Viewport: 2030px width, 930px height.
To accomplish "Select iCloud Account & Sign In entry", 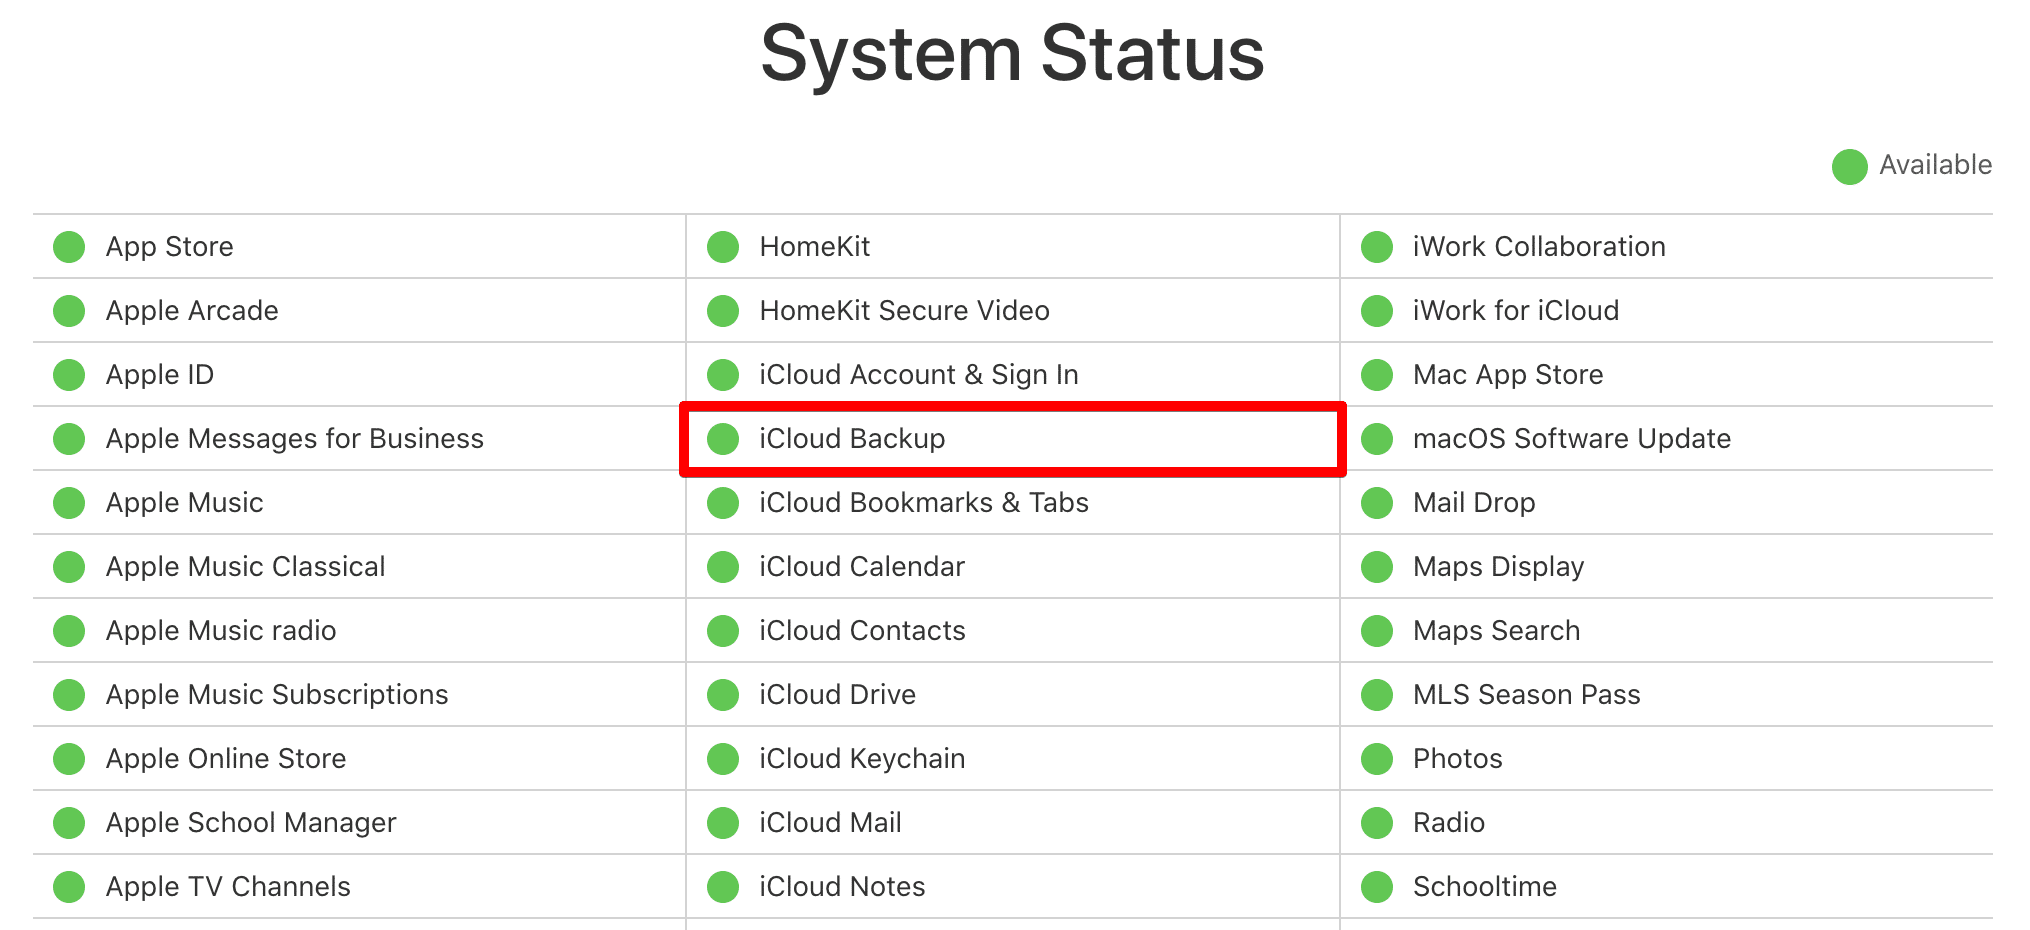I will tap(918, 375).
